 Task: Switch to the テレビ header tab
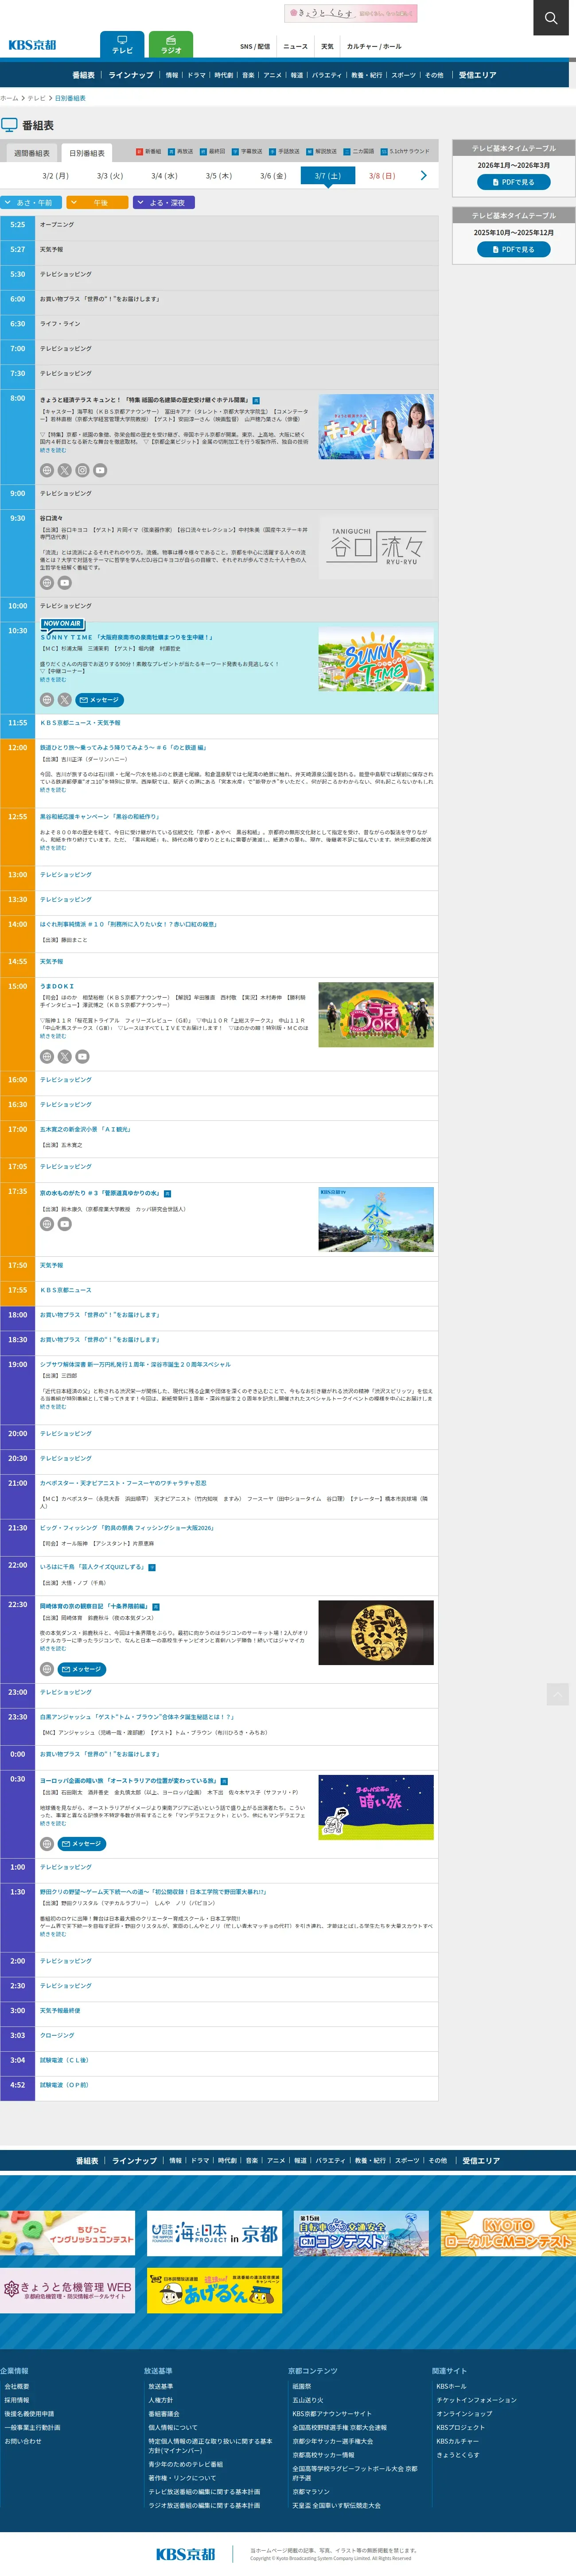coord(122,45)
